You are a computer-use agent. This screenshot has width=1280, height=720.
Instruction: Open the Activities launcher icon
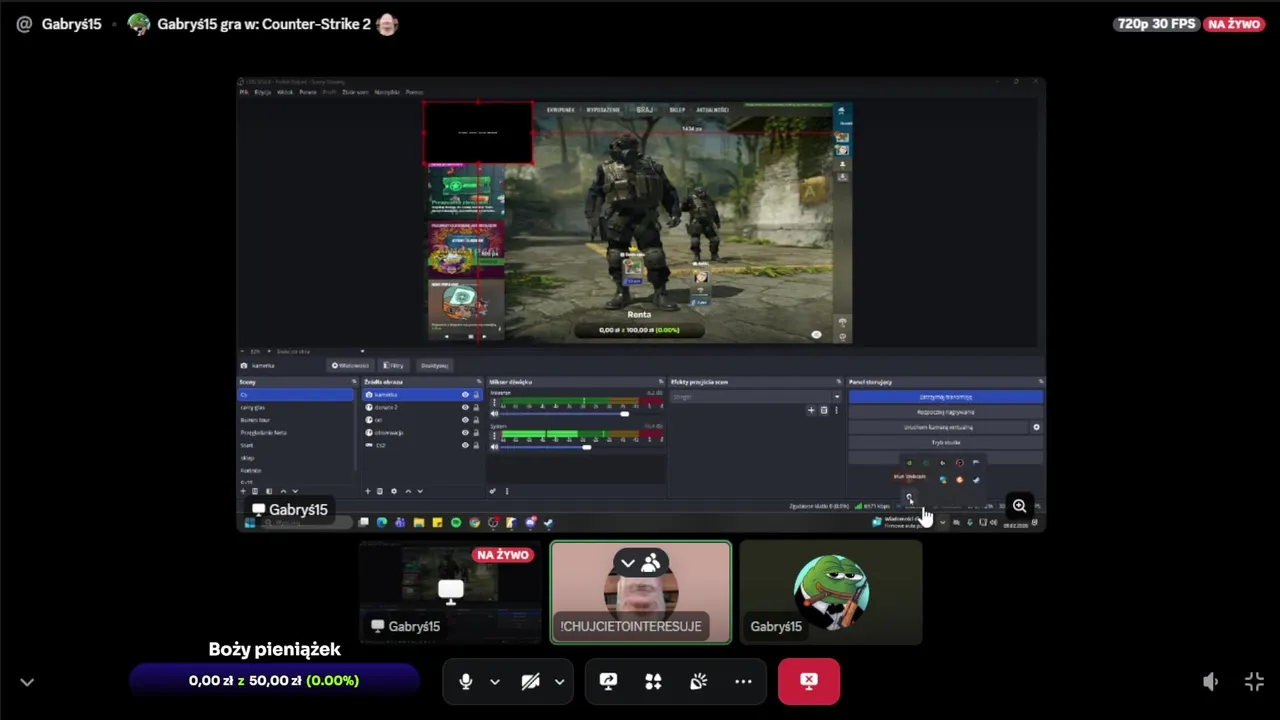pyautogui.click(x=653, y=681)
